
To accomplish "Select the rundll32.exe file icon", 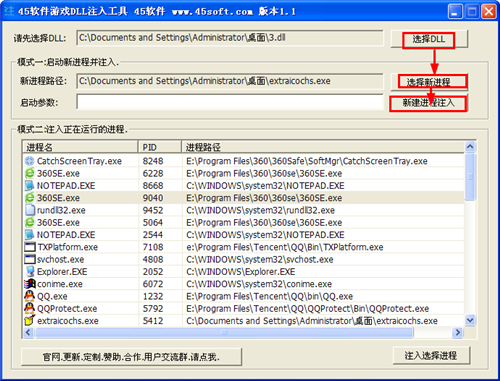I will coord(30,210).
